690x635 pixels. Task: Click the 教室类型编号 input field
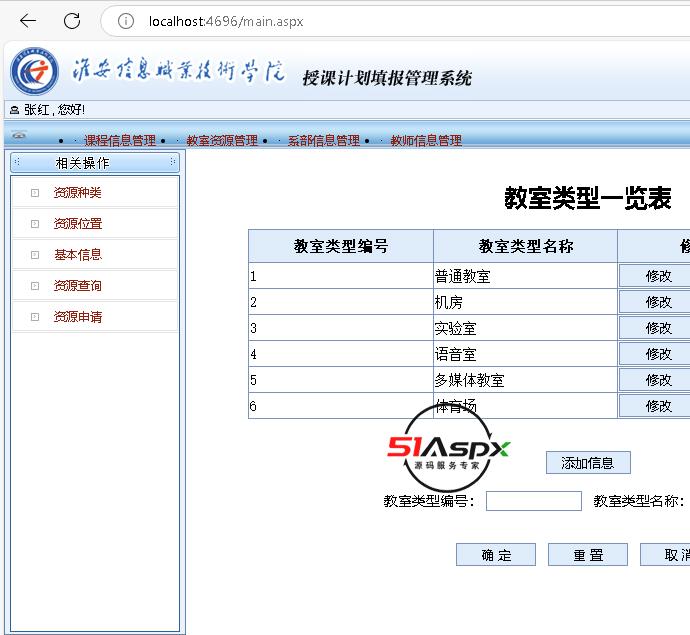[x=533, y=501]
